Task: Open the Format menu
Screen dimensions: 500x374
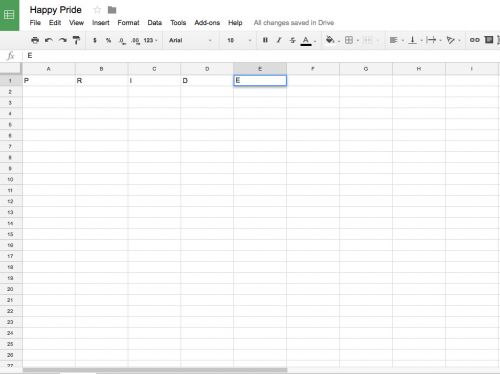Action: 128,23
